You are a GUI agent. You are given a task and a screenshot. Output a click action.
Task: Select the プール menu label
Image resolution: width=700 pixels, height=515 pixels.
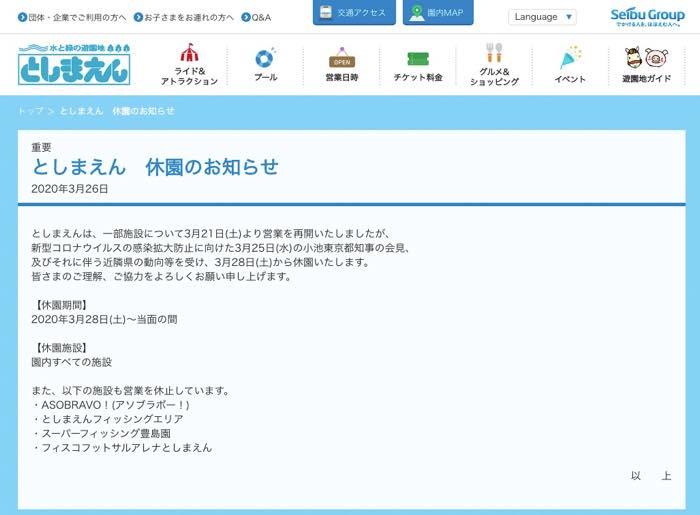click(266, 77)
